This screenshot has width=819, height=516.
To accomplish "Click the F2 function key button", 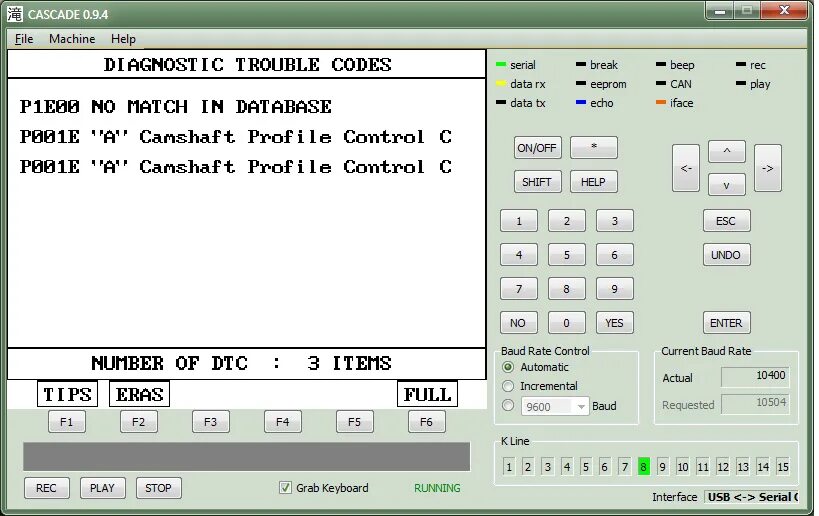I will (139, 422).
